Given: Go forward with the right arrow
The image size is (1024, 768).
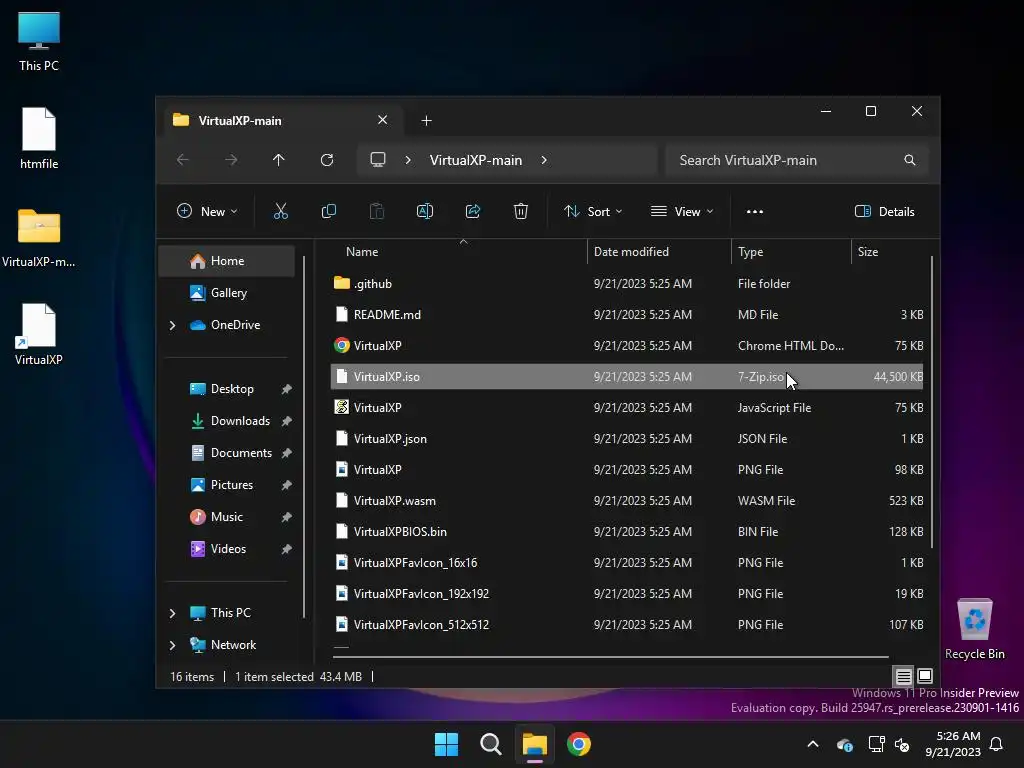Looking at the screenshot, I should (231, 160).
